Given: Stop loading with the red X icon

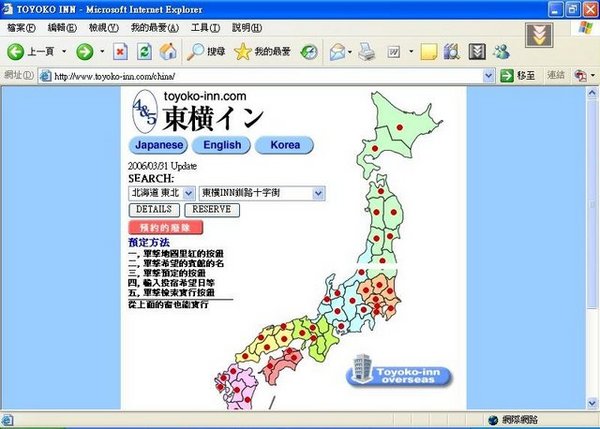Looking at the screenshot, I should click(121, 52).
